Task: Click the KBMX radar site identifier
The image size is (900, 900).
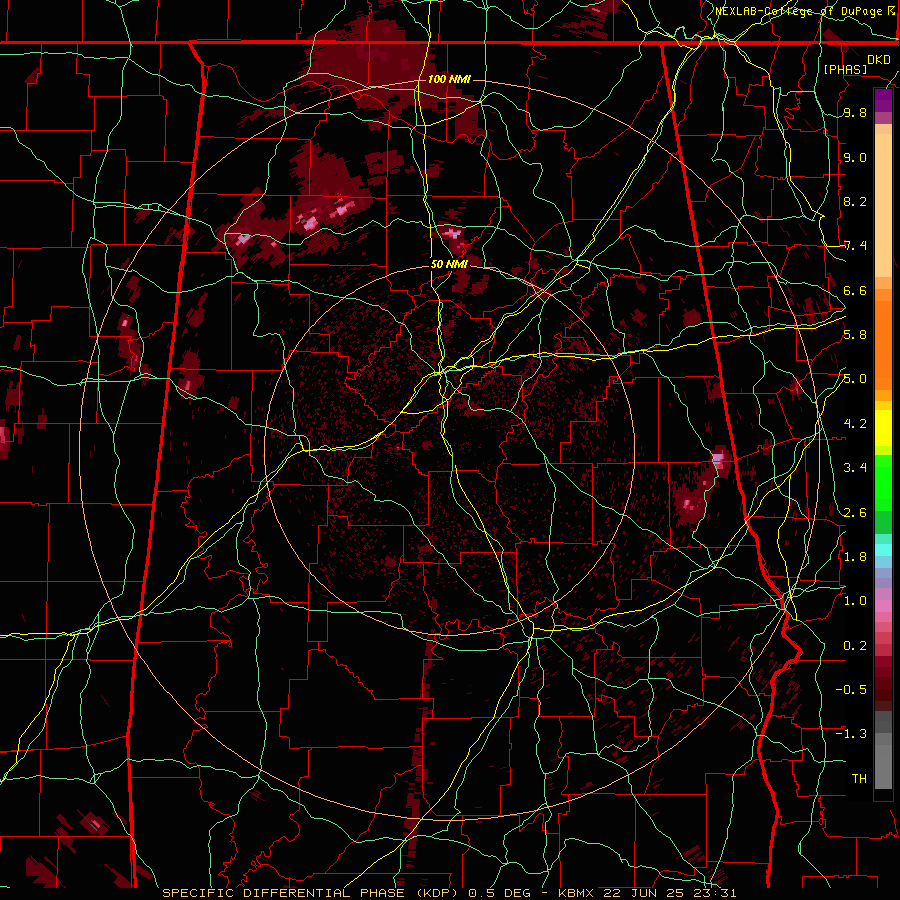Action: coord(576,893)
